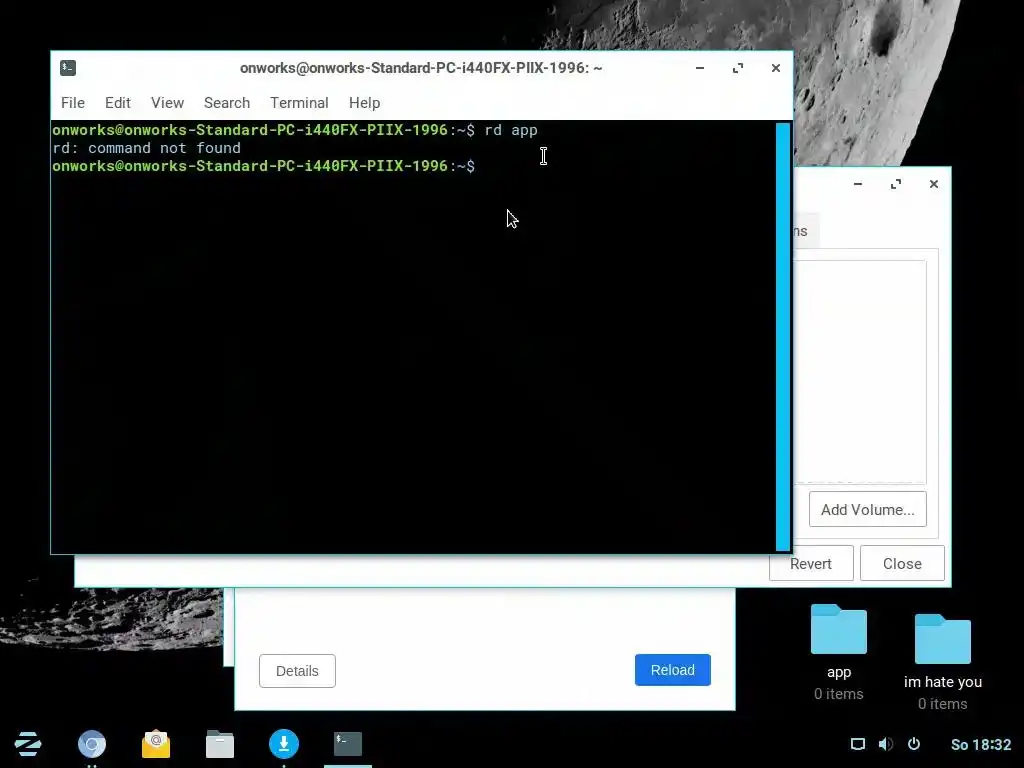Open the mail client from taskbar
1024x768 pixels.
(x=156, y=744)
